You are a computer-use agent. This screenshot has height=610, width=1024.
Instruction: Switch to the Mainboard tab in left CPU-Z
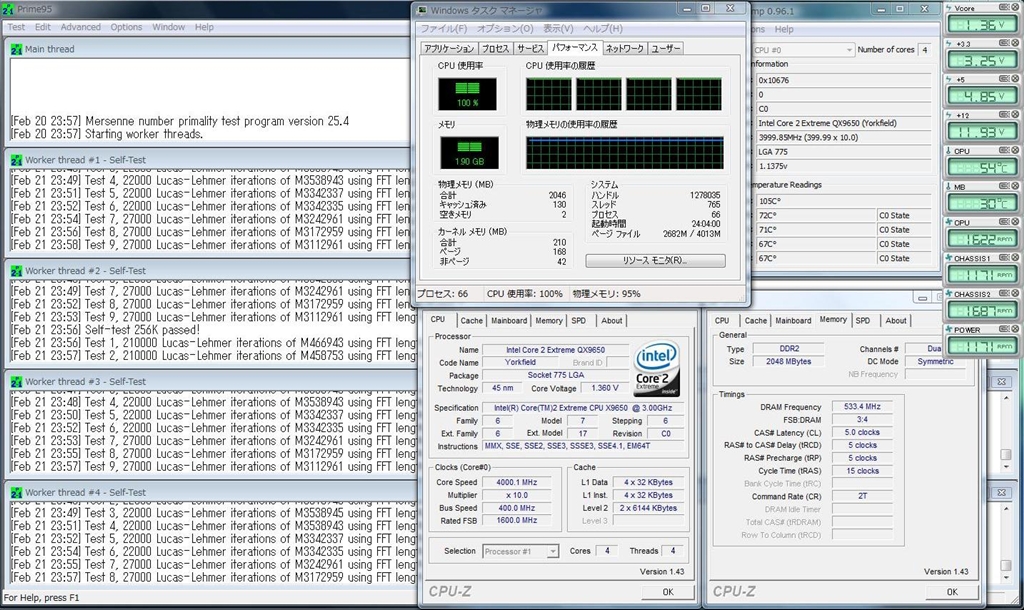(x=509, y=321)
